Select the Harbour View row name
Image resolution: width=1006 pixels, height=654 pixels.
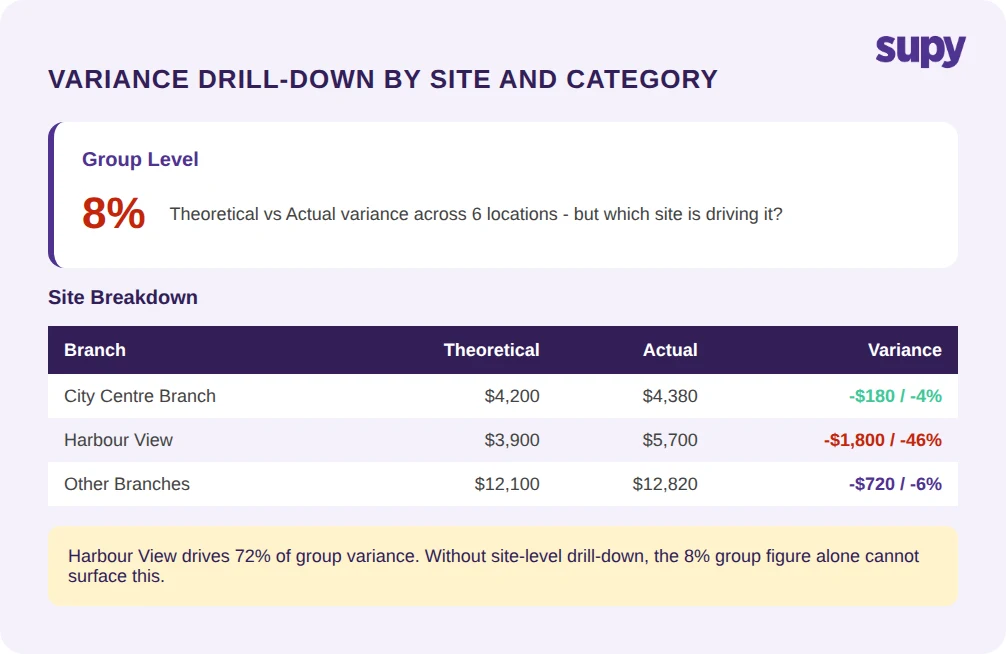pos(118,440)
